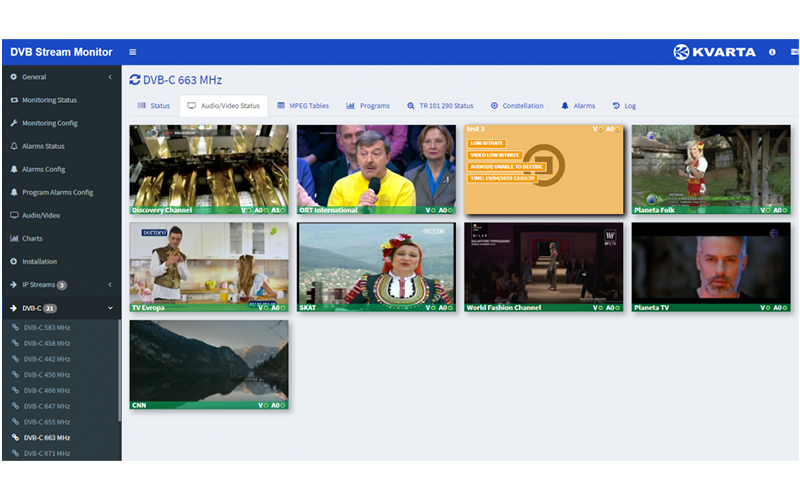Select DVB-C 442 MHz in the tree
This screenshot has width=800, height=500.
(x=47, y=359)
